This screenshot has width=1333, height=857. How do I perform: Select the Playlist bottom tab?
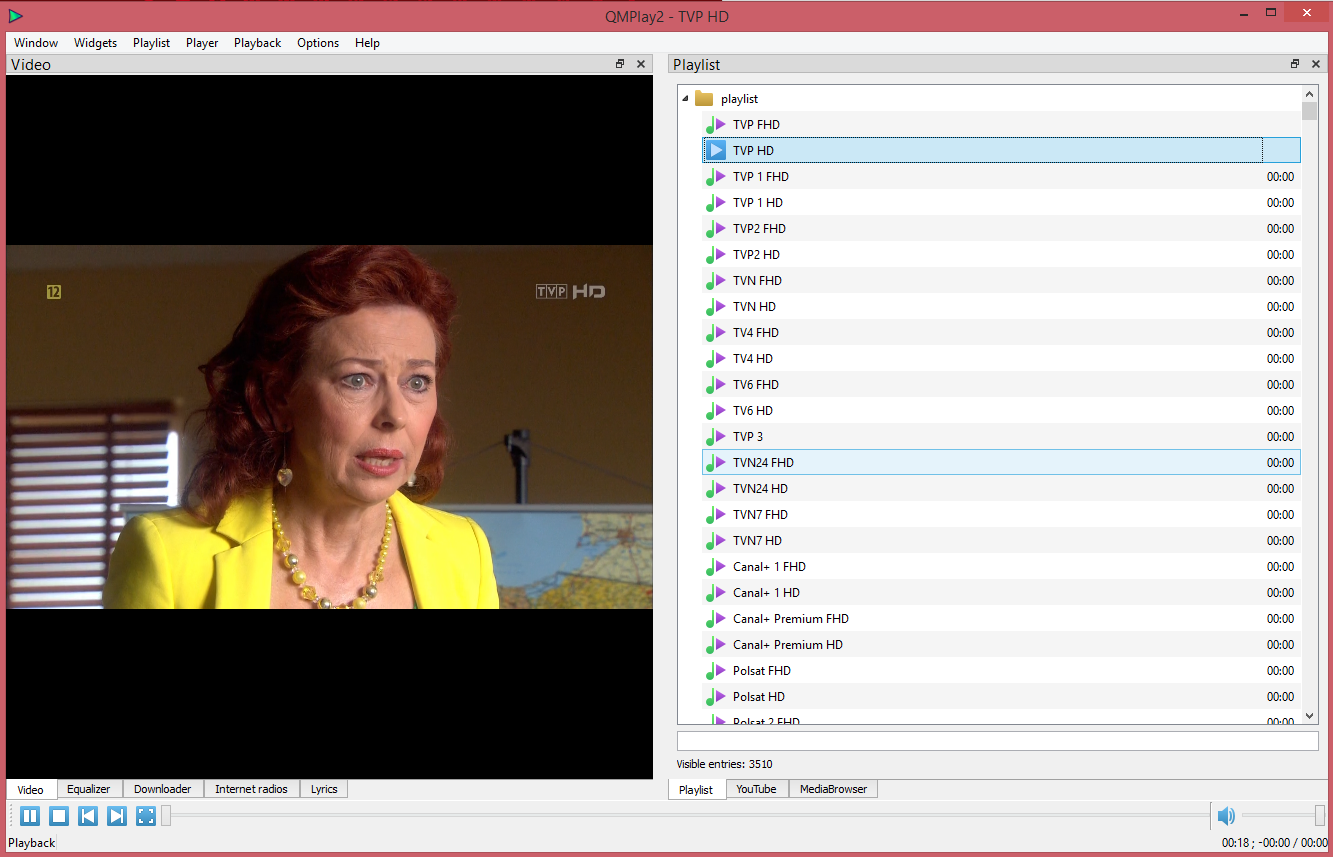(x=696, y=789)
